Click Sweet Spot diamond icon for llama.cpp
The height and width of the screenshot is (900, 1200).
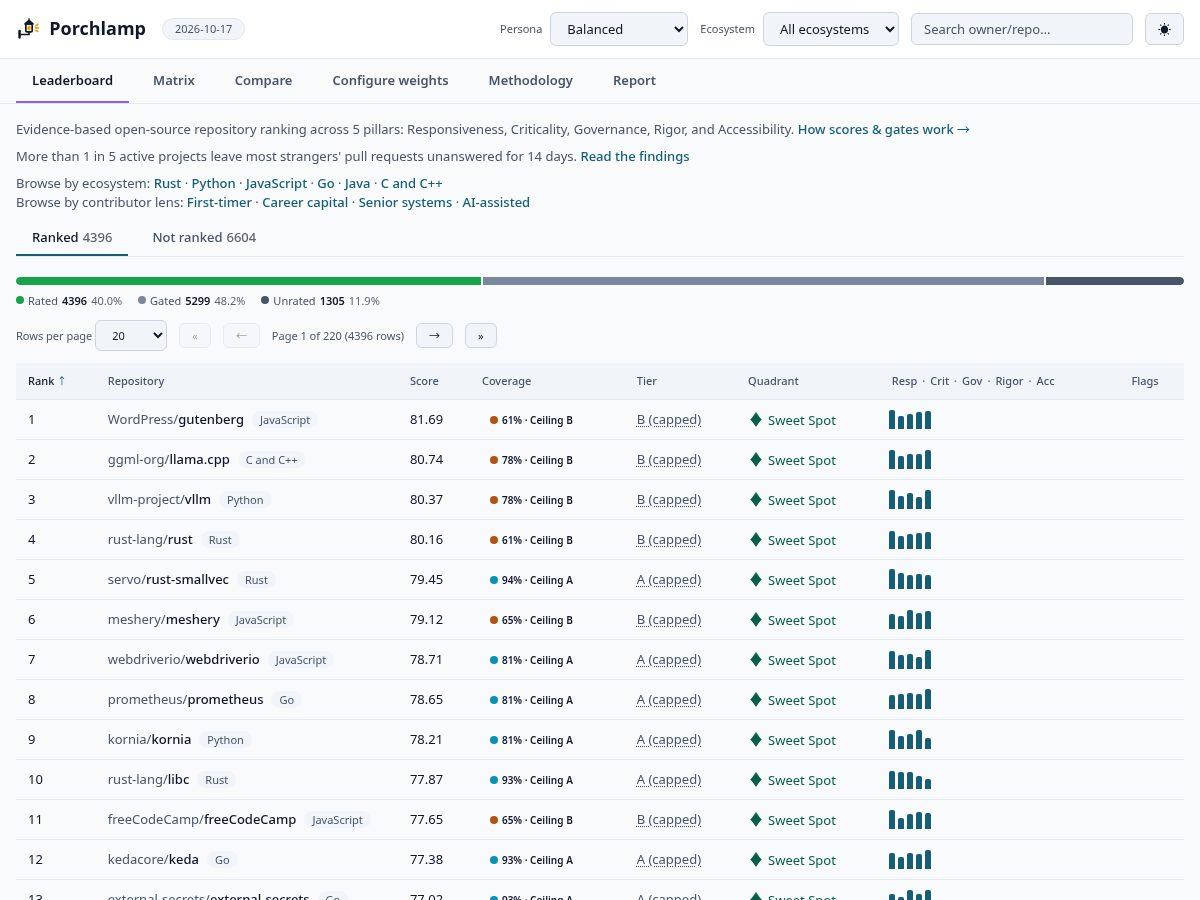click(756, 459)
